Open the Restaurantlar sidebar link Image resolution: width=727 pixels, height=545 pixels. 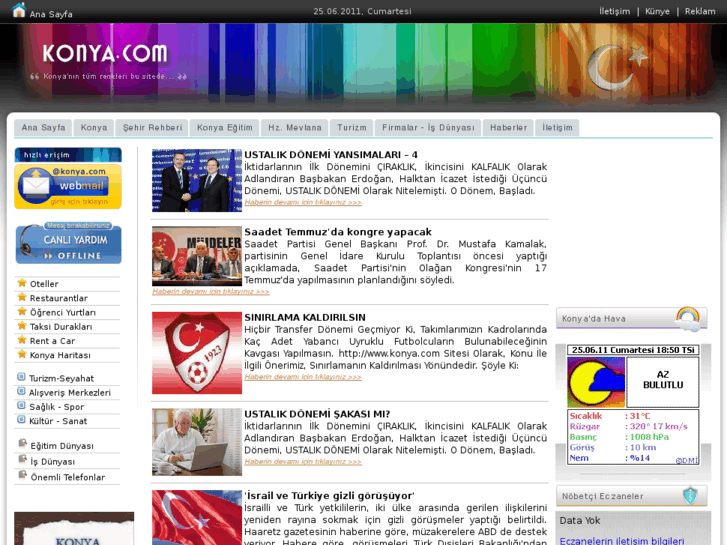[x=58, y=298]
